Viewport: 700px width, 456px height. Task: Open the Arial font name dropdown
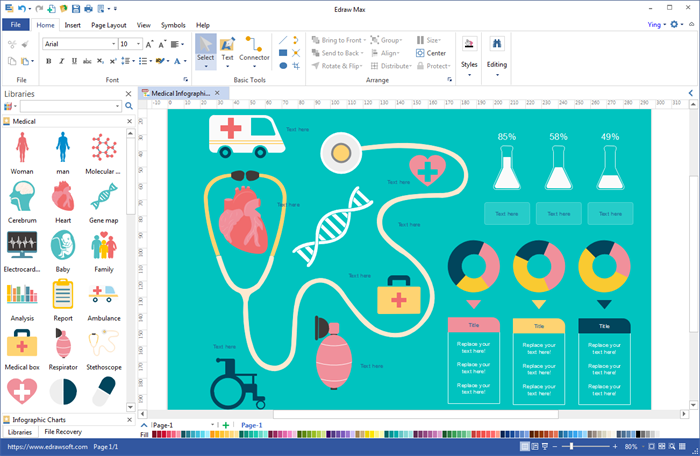113,44
